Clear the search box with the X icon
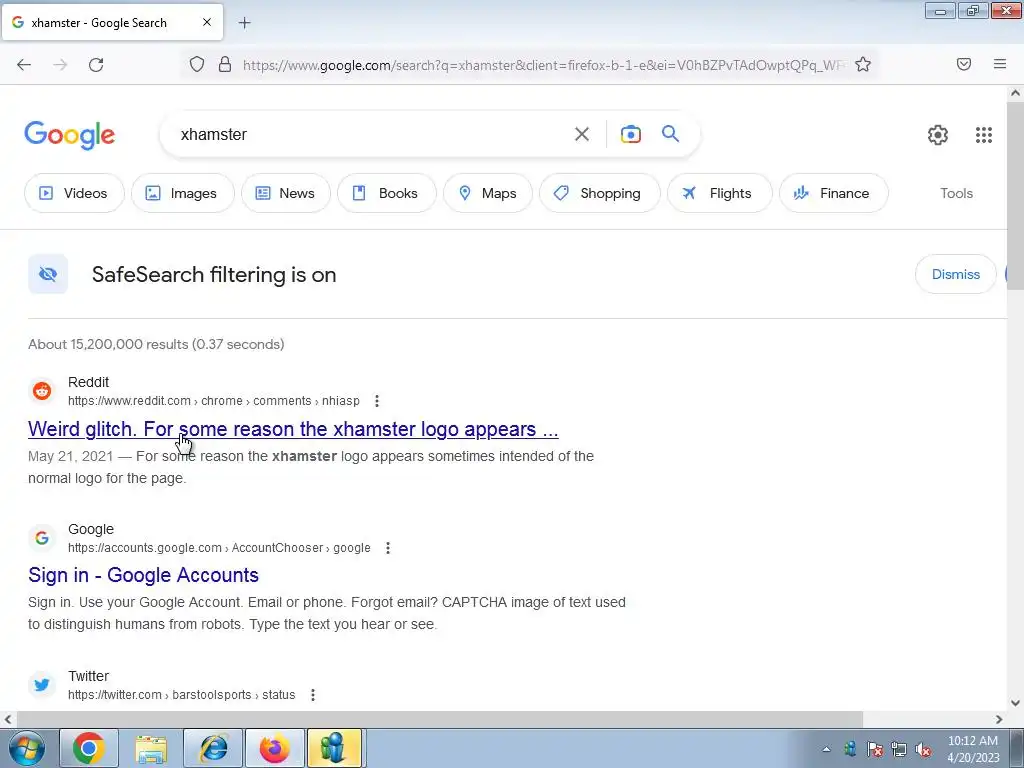The image size is (1024, 768). coord(581,134)
